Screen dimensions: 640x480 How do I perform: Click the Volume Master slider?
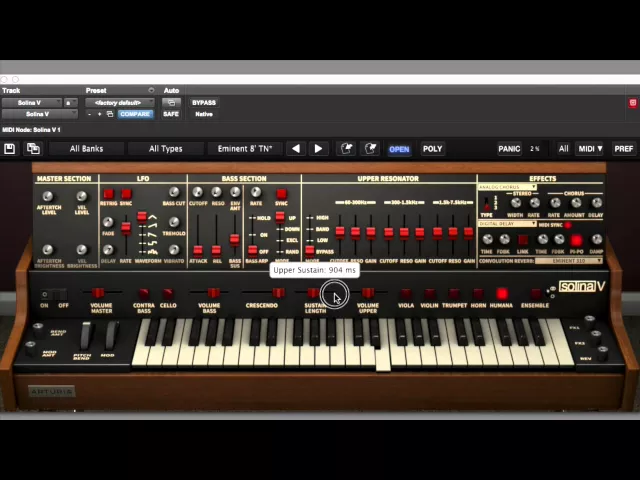[x=98, y=293]
